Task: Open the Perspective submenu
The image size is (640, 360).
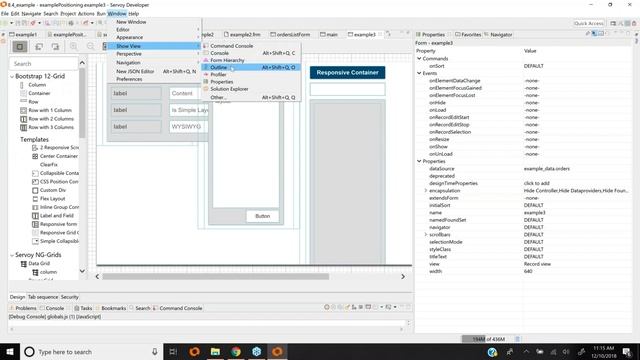Action: (x=154, y=54)
